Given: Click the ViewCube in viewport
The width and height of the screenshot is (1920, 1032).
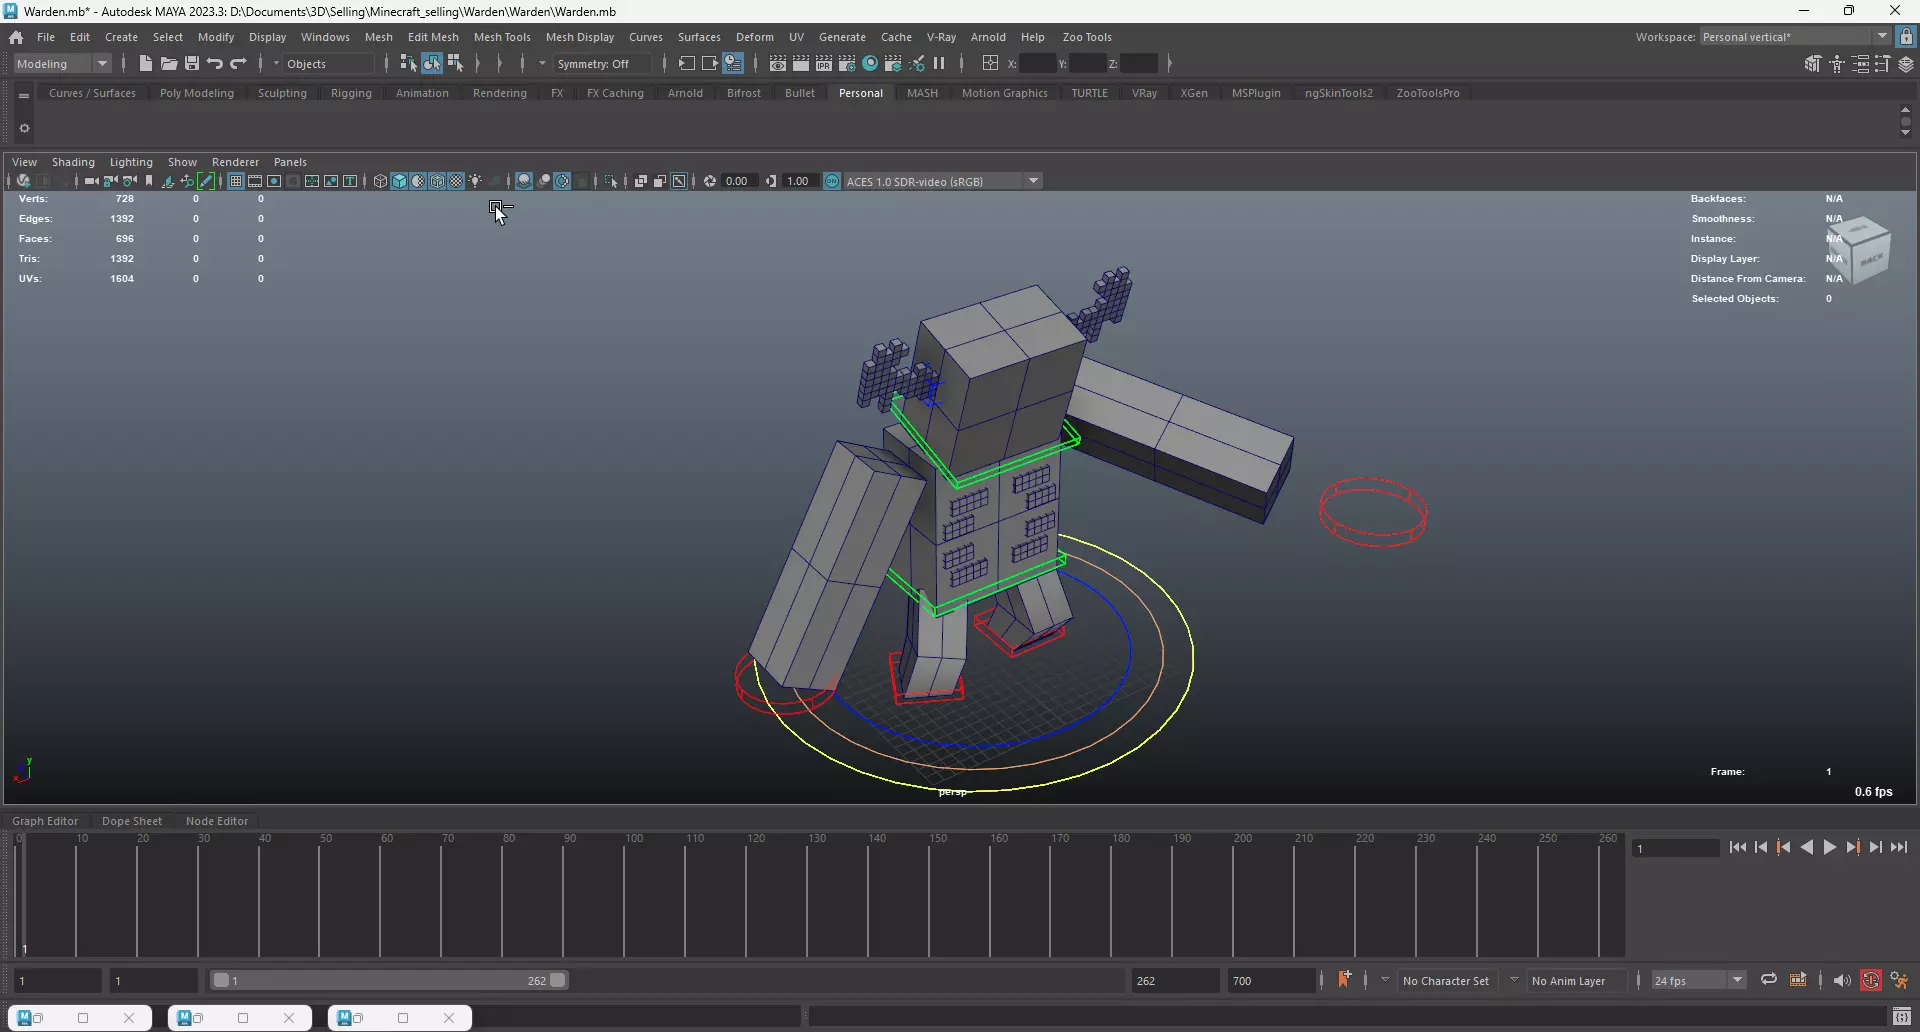Looking at the screenshot, I should tap(1860, 250).
